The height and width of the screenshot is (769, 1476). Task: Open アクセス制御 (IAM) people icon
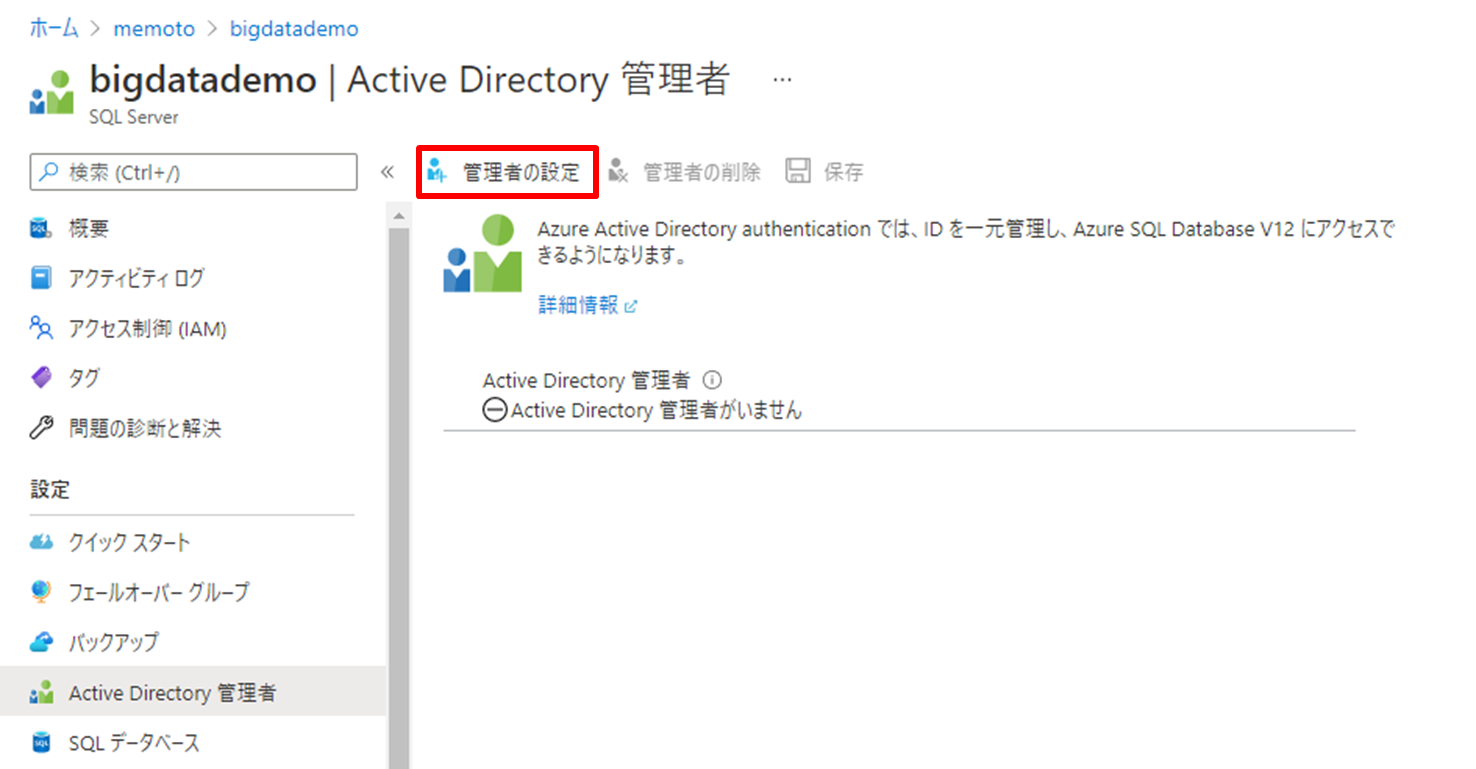coord(41,328)
